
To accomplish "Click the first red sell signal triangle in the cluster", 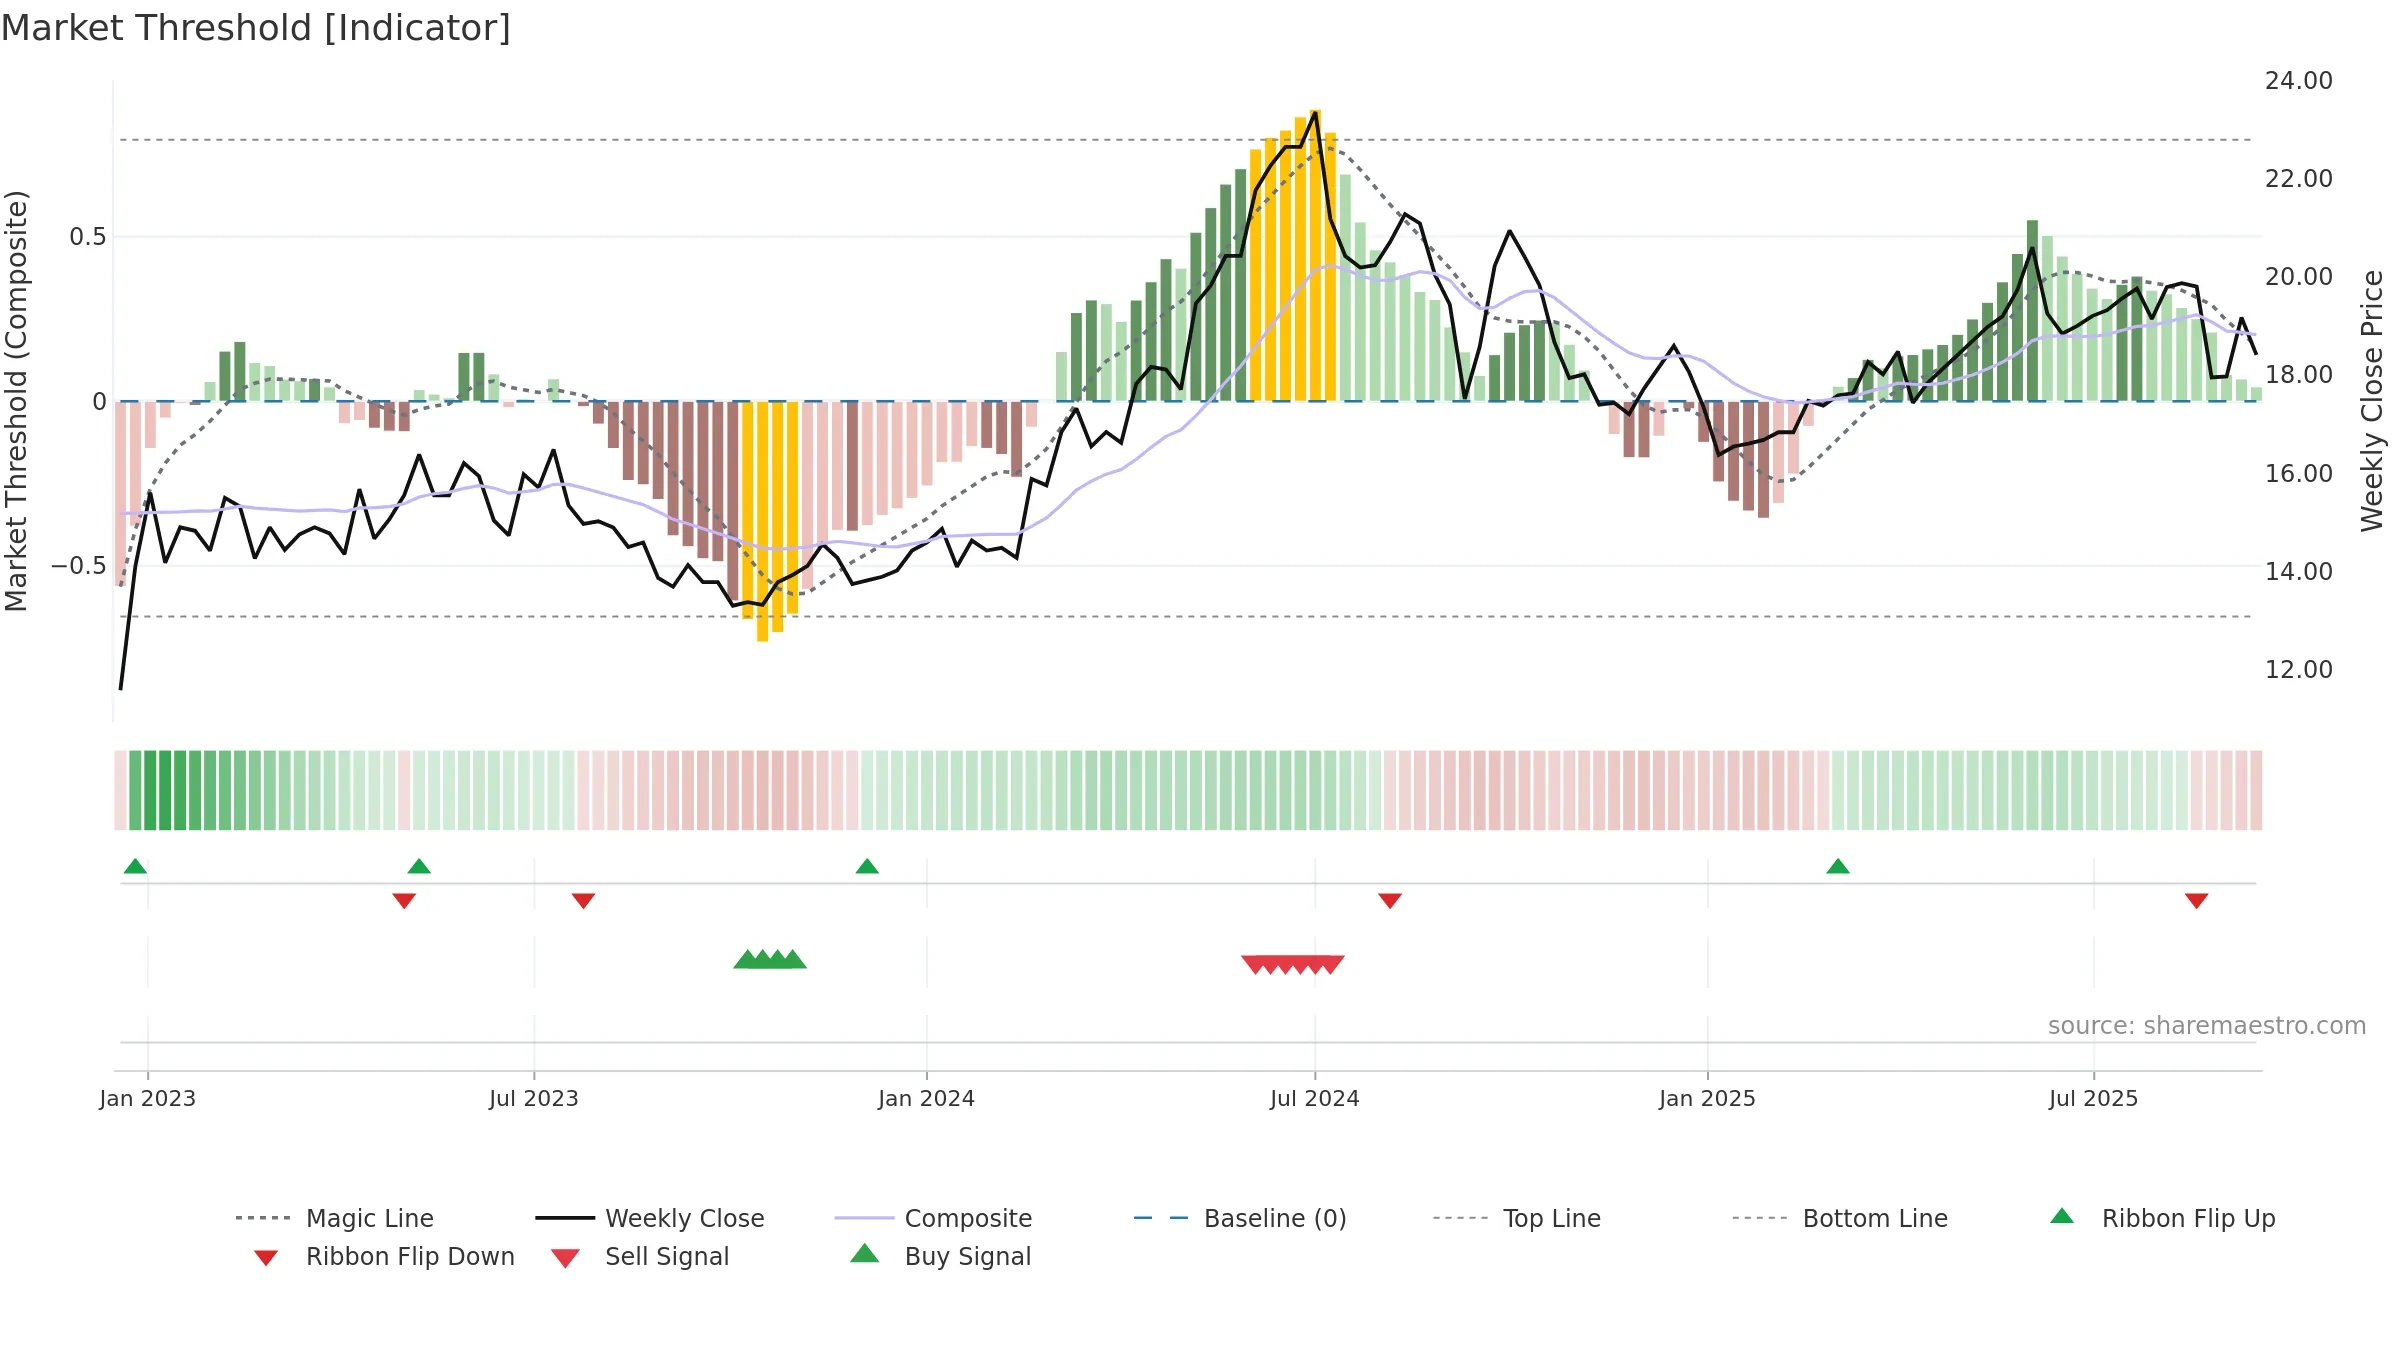I will tap(1255, 964).
